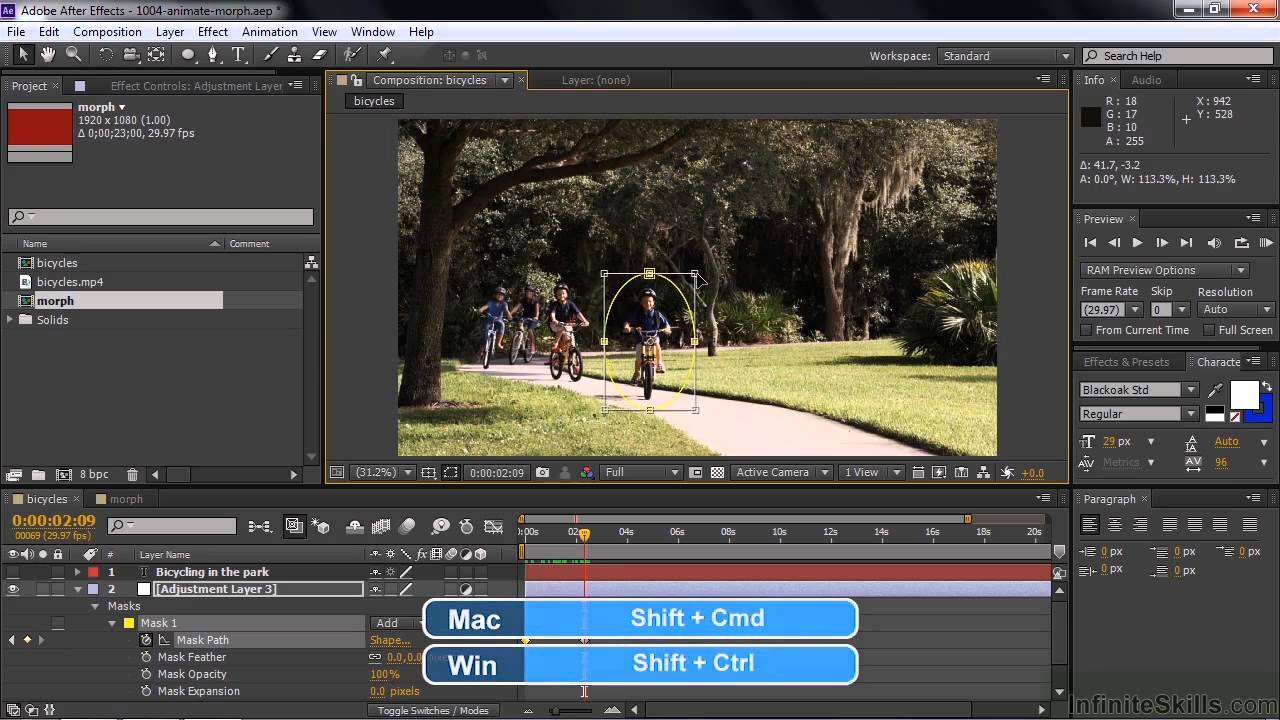Viewport: 1280px width, 720px height.
Task: Enable Full Screen preview checkbox
Action: pos(1209,330)
